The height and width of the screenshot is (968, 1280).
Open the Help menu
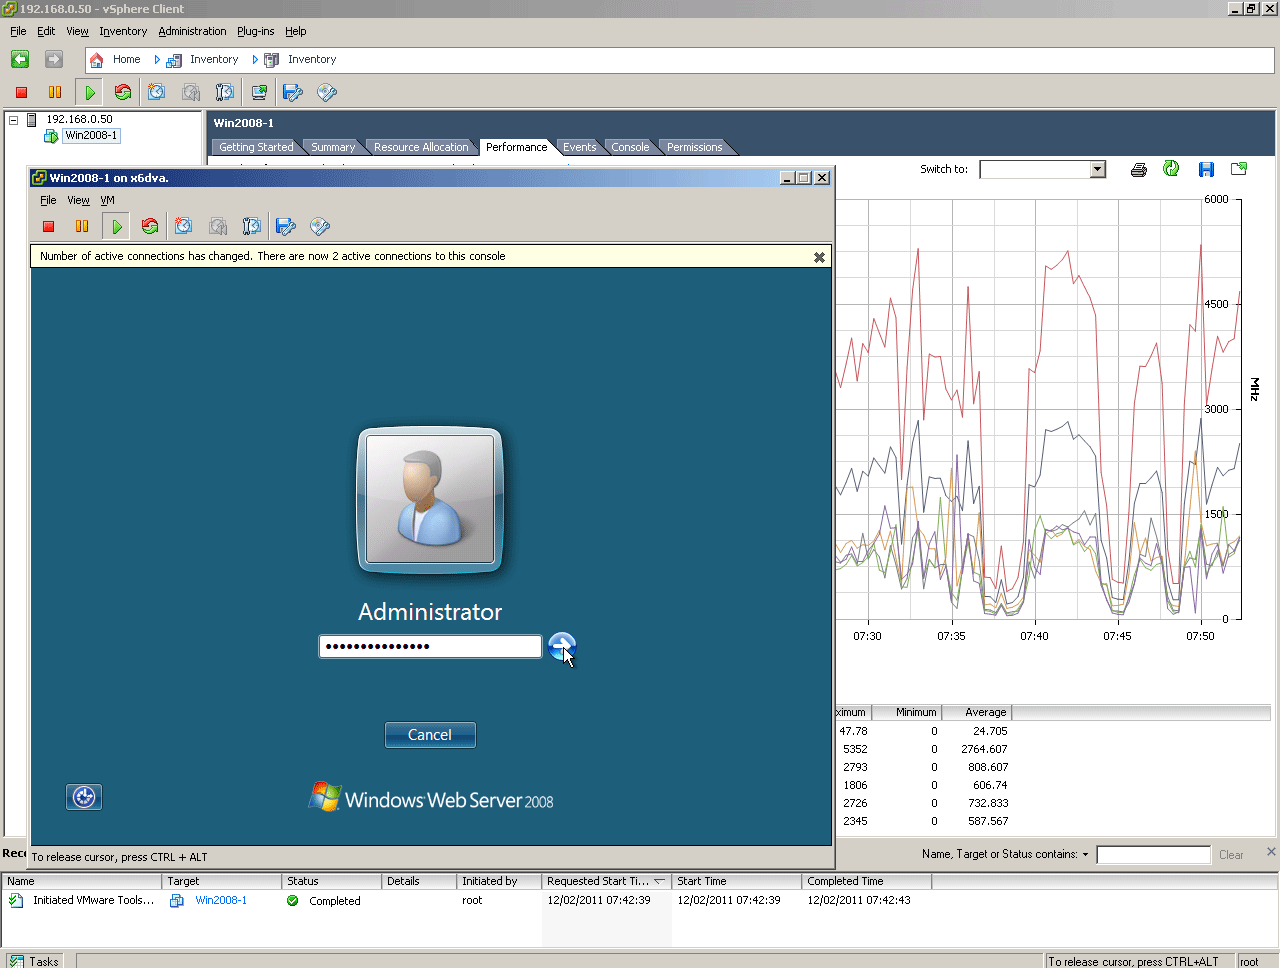coord(296,32)
